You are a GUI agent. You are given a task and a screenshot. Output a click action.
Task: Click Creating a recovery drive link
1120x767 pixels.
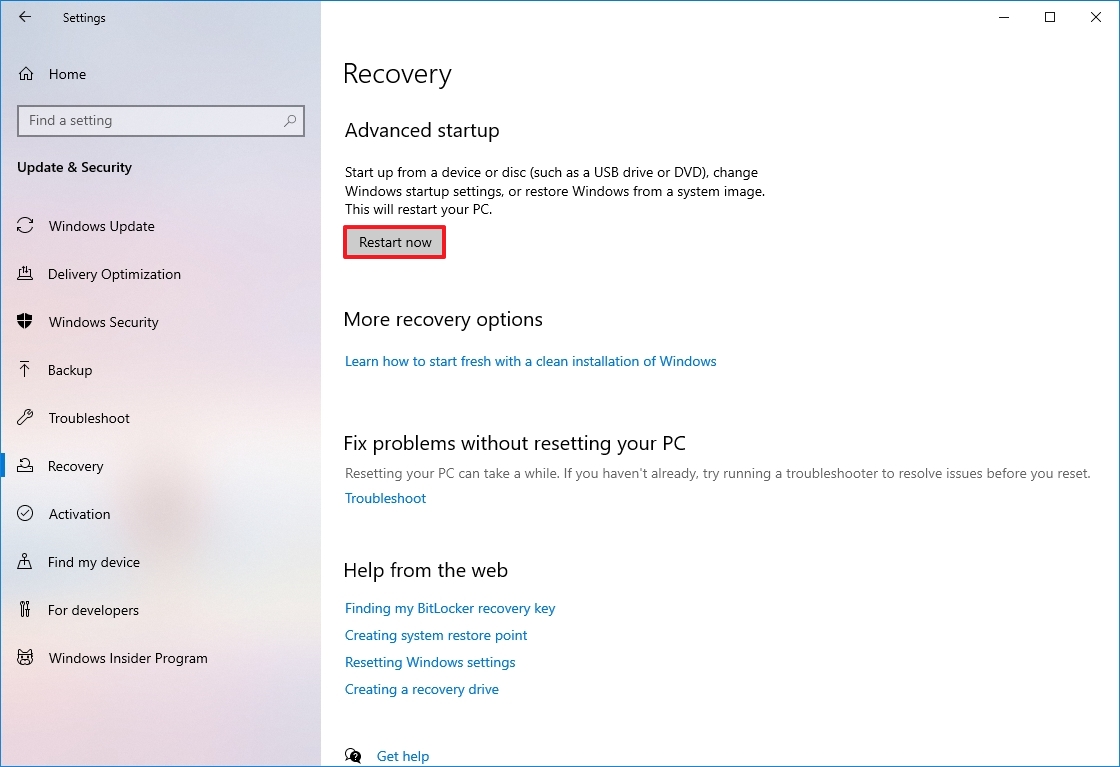pyautogui.click(x=421, y=689)
